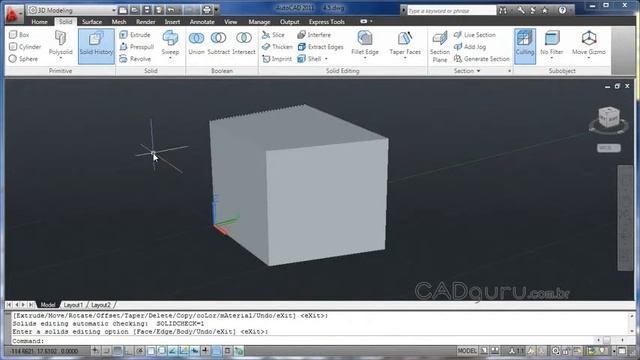
Task: Click the Undo icon in quick access toolbar
Action: click(x=172, y=10)
